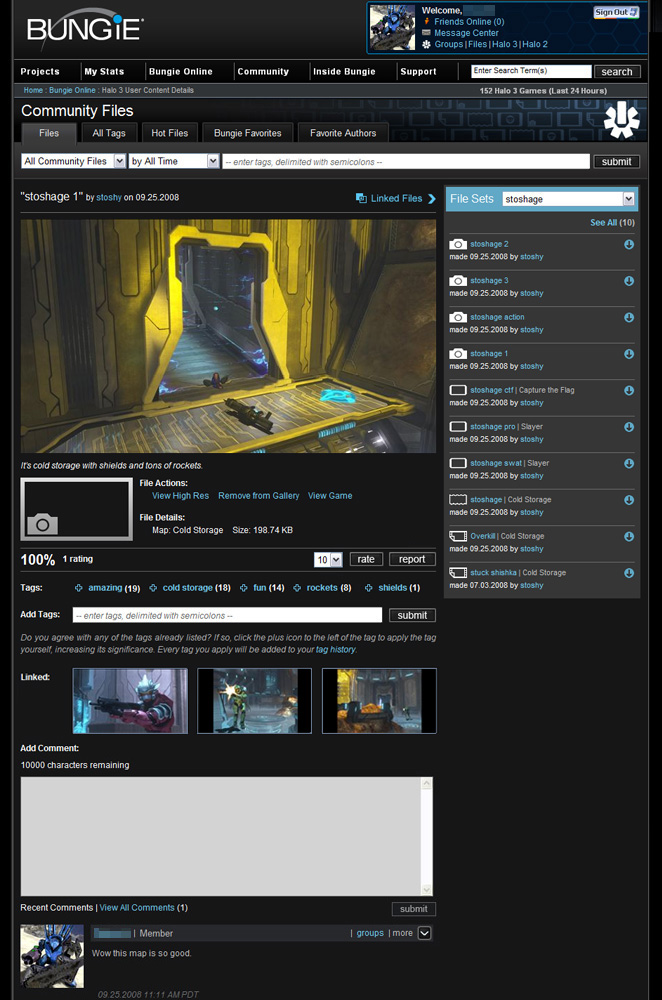Click the comment box scrollbar down arrow

[428, 889]
